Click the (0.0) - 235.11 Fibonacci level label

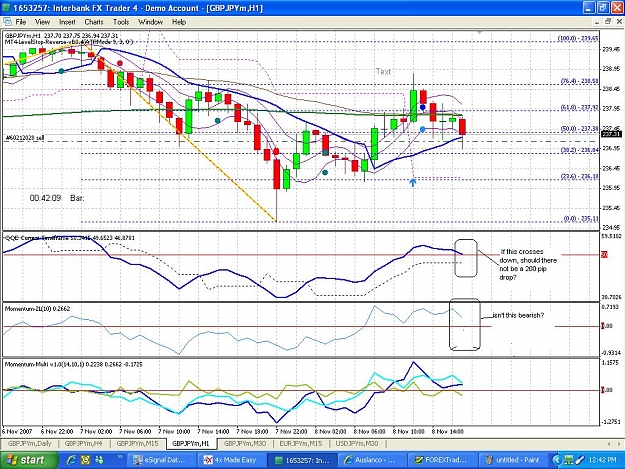[x=581, y=219]
